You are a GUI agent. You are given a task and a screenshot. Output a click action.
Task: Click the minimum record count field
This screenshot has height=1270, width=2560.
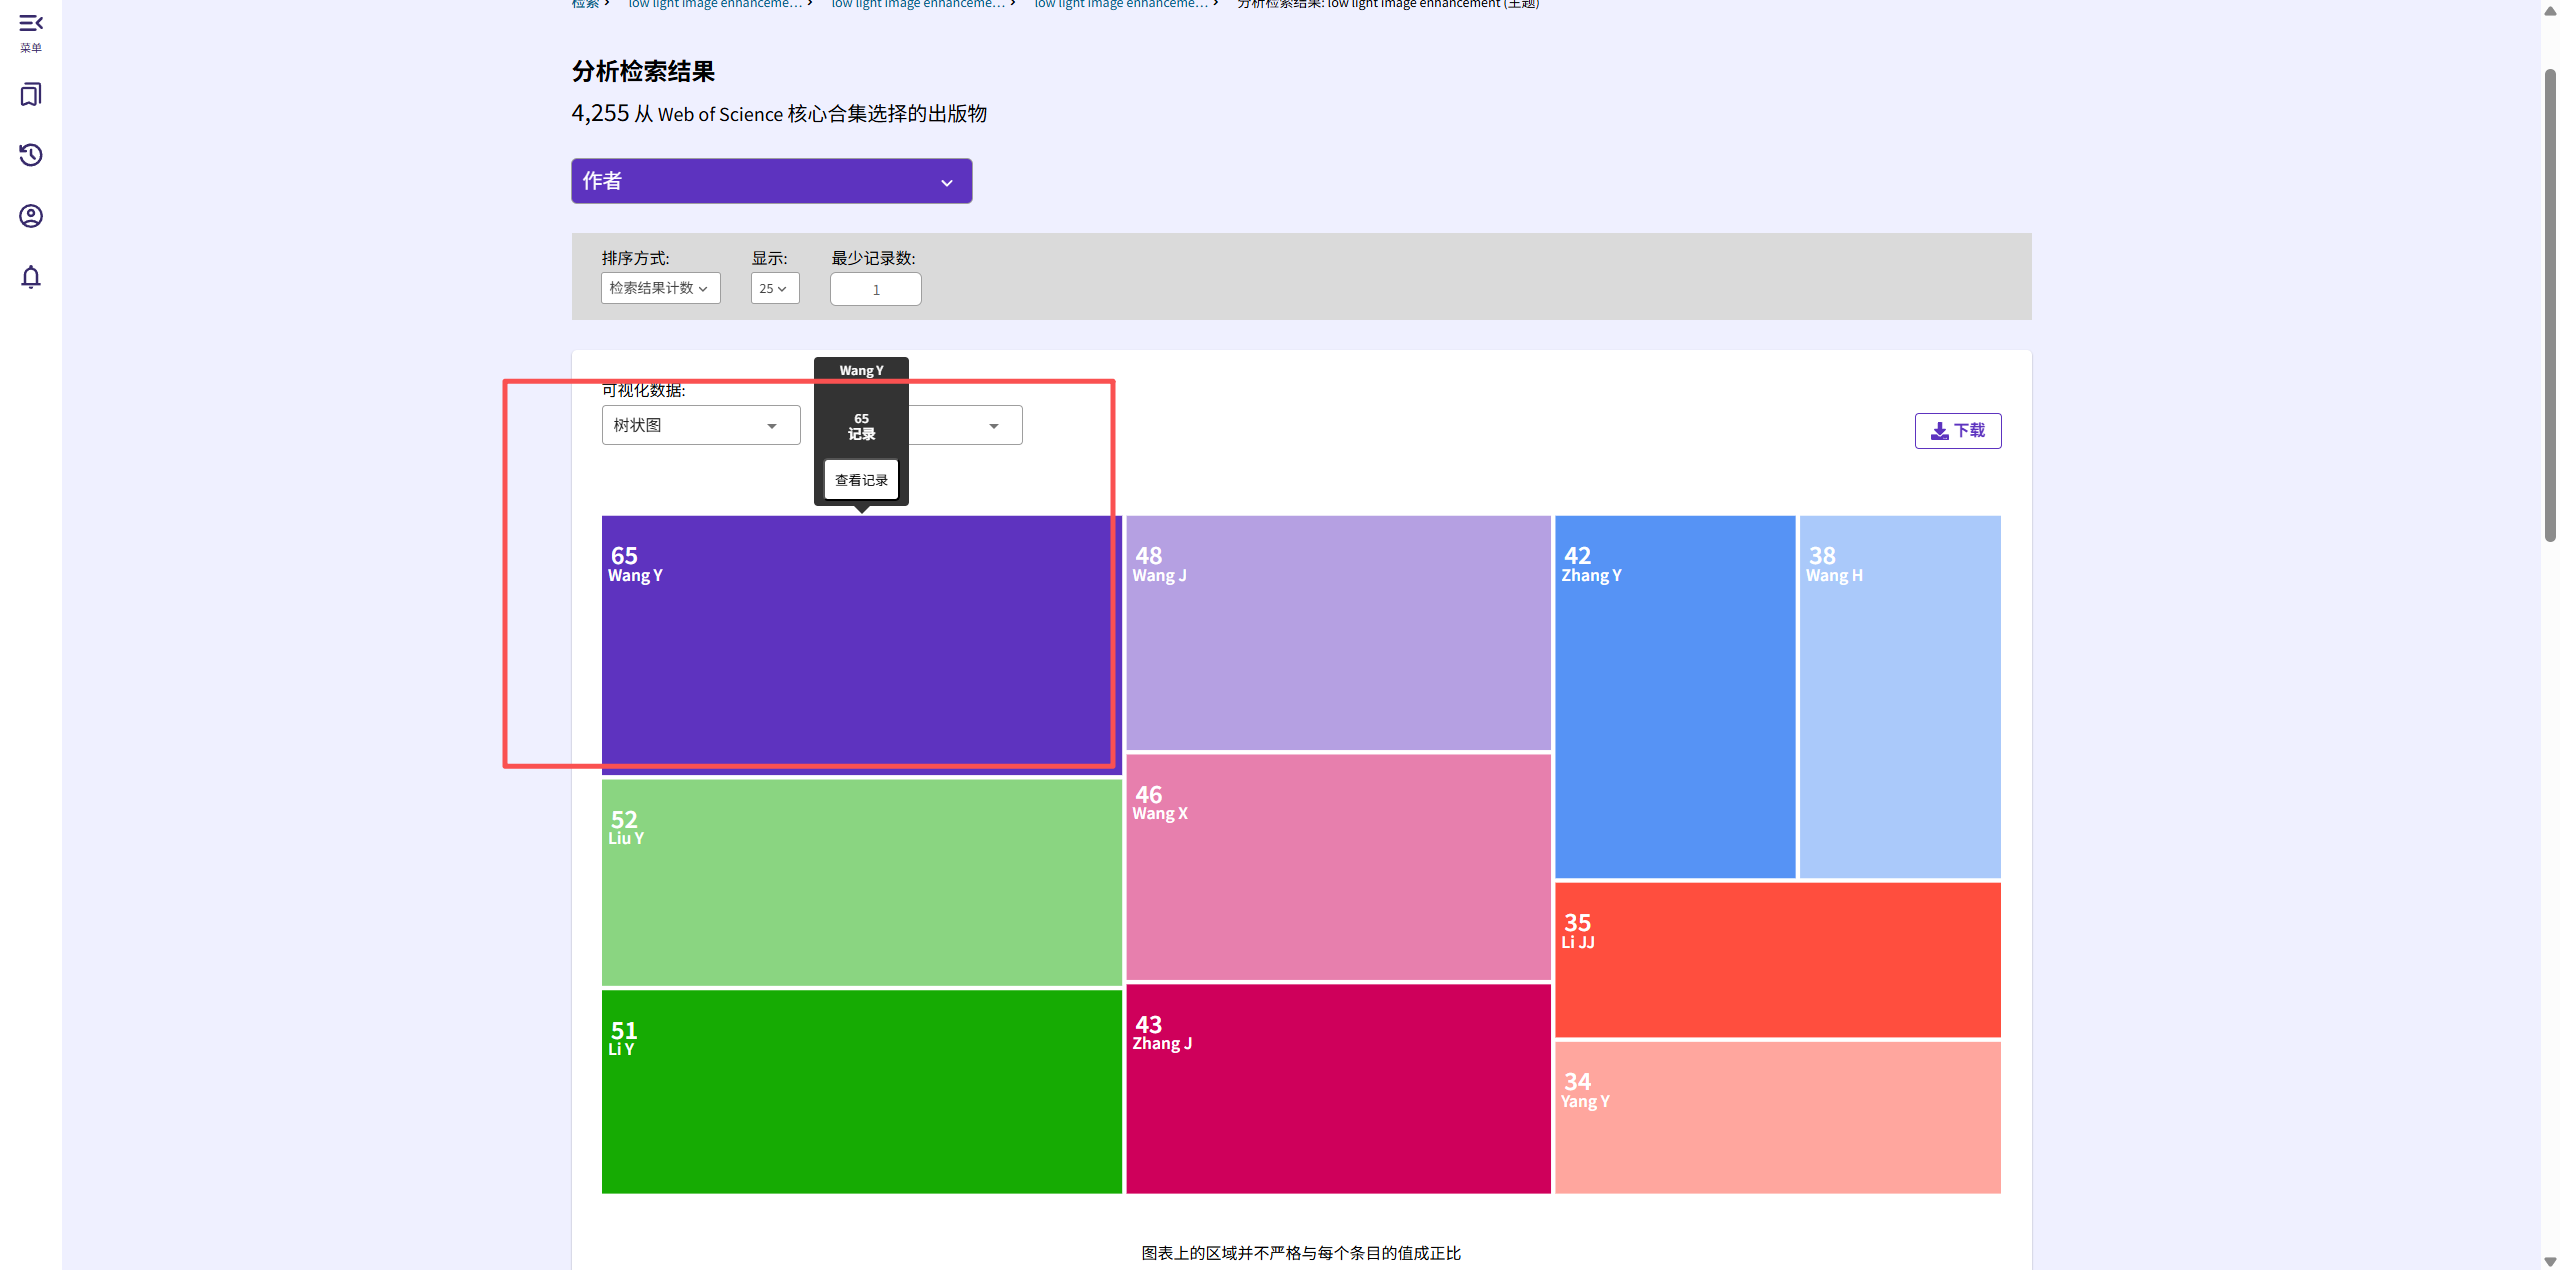coord(875,289)
